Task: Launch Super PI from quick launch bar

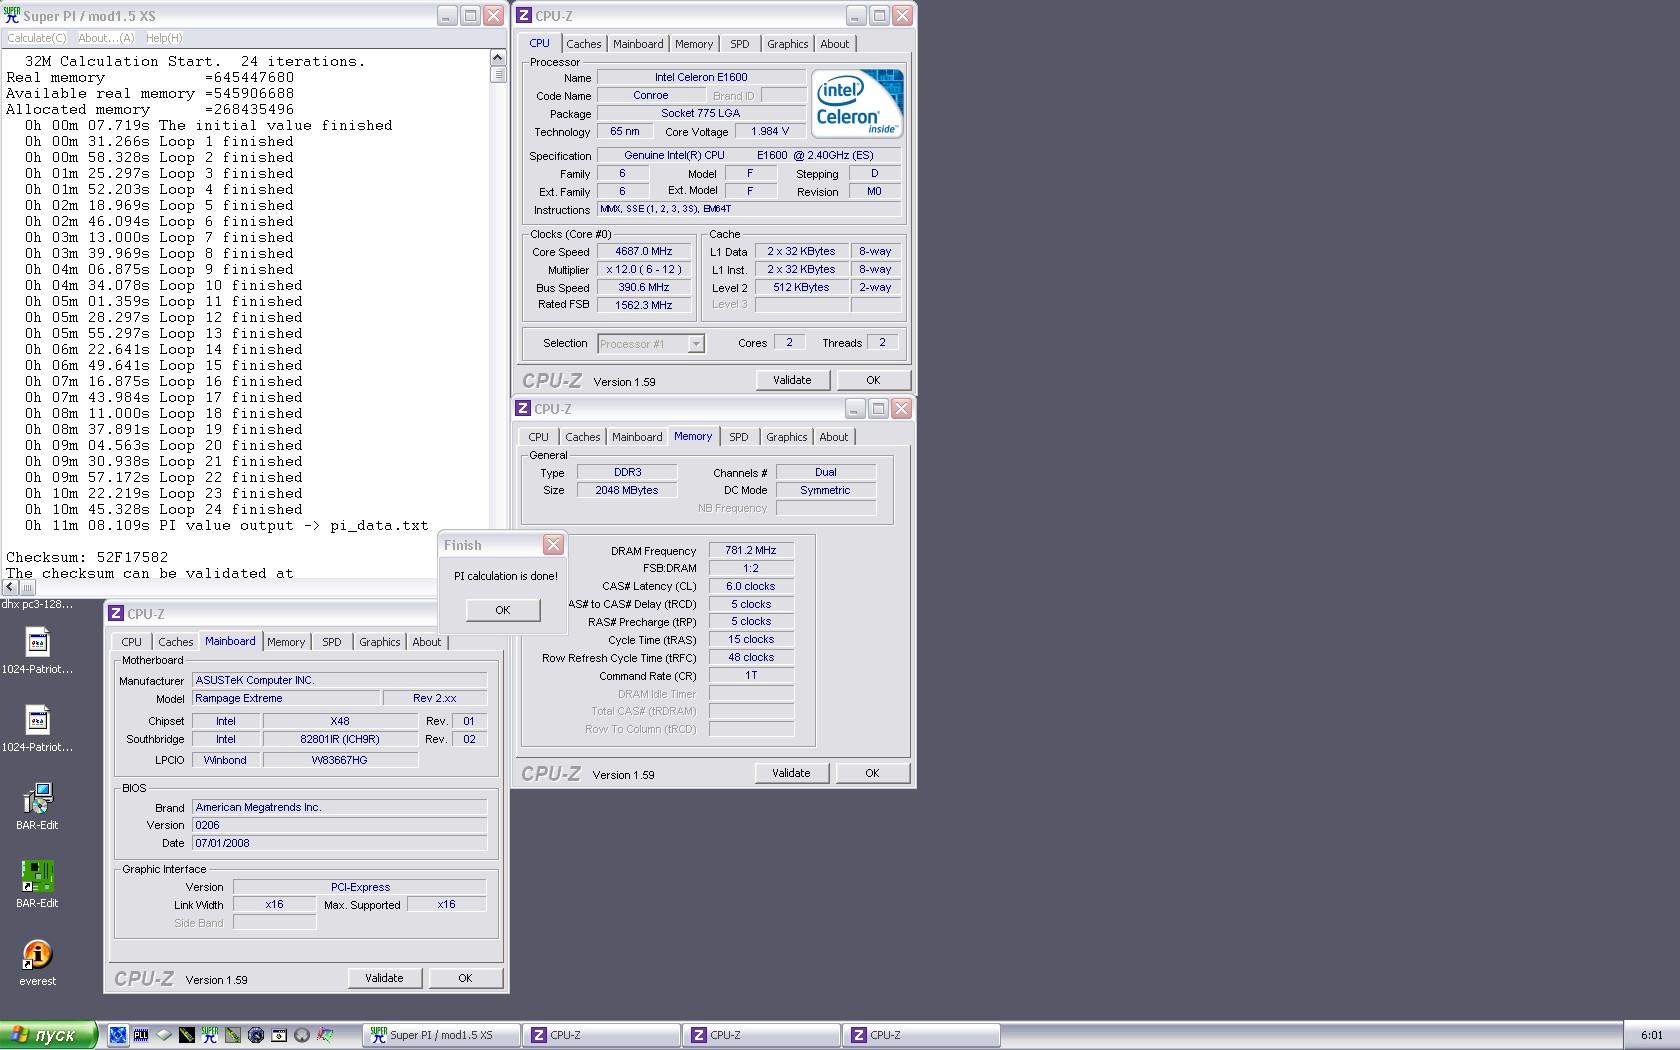Action: tap(210, 1035)
